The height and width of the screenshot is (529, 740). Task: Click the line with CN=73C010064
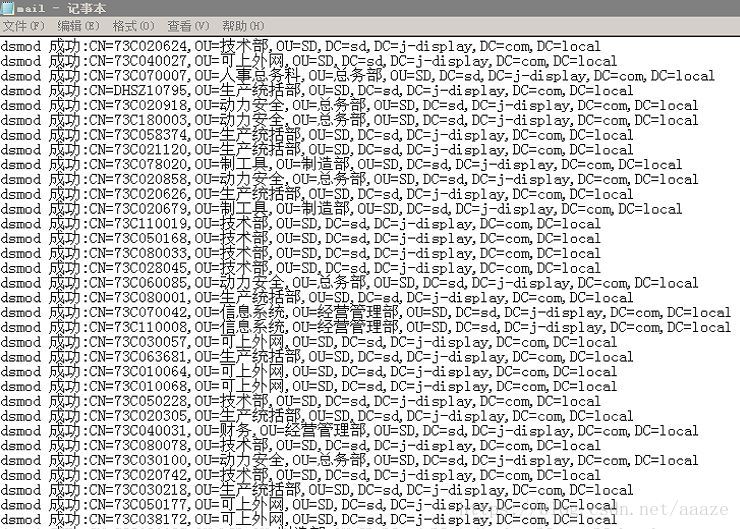(309, 371)
